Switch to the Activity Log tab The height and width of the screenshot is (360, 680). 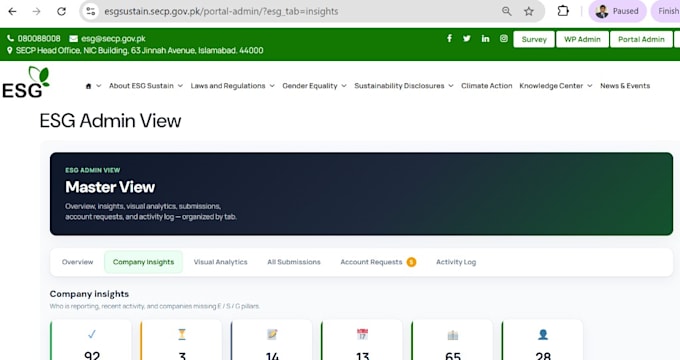(456, 262)
